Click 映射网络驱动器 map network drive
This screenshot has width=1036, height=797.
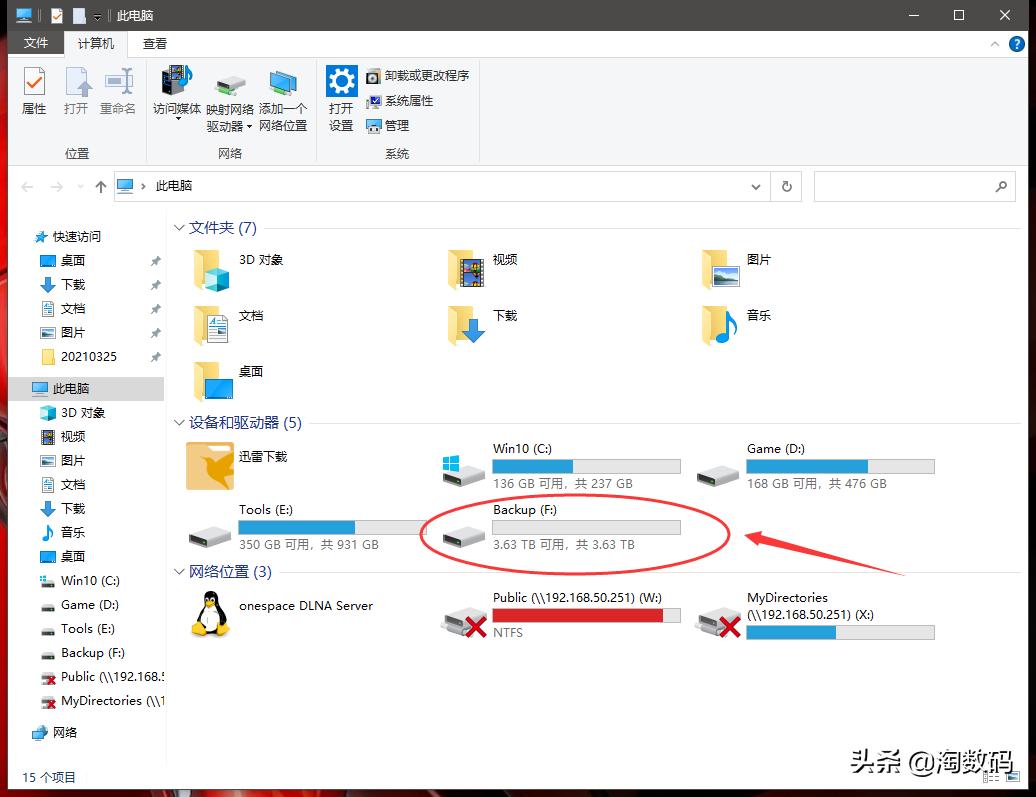[x=230, y=104]
